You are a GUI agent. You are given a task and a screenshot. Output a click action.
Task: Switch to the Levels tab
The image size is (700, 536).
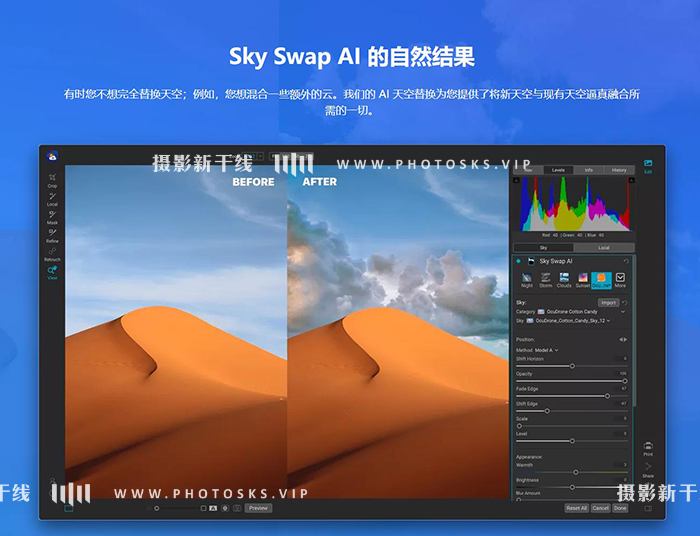(558, 170)
